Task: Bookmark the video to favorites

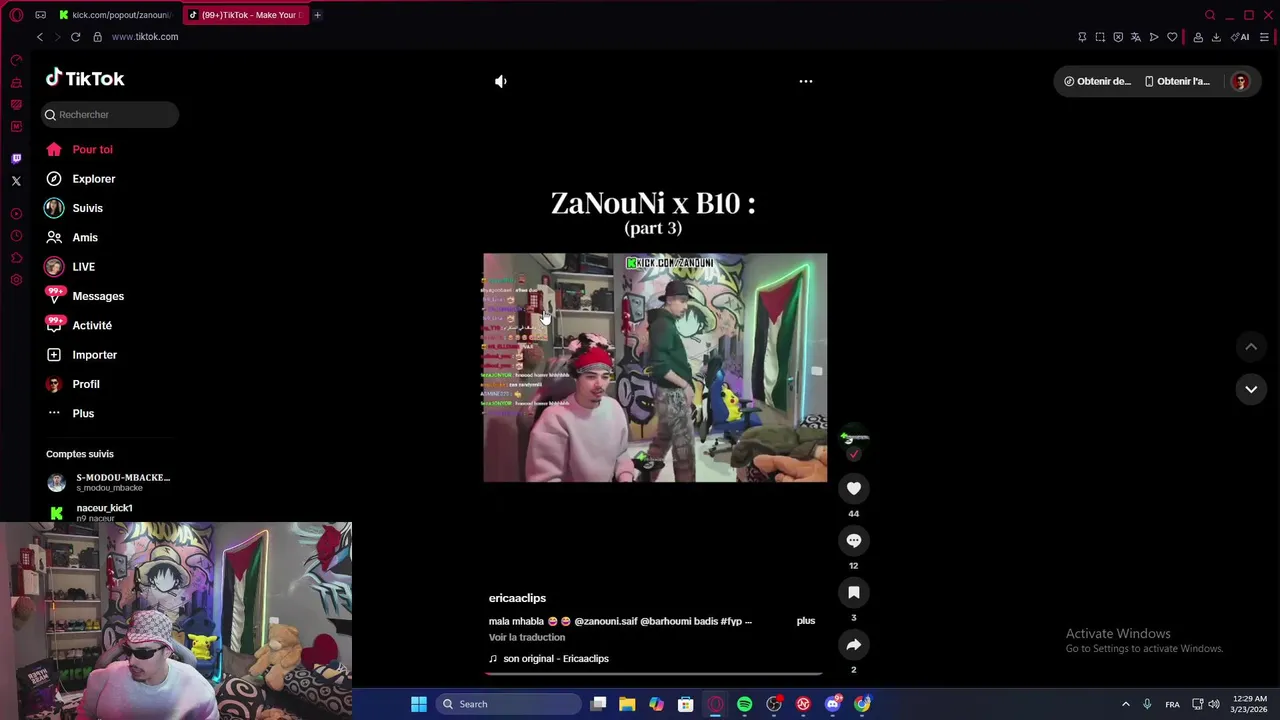Action: (854, 592)
